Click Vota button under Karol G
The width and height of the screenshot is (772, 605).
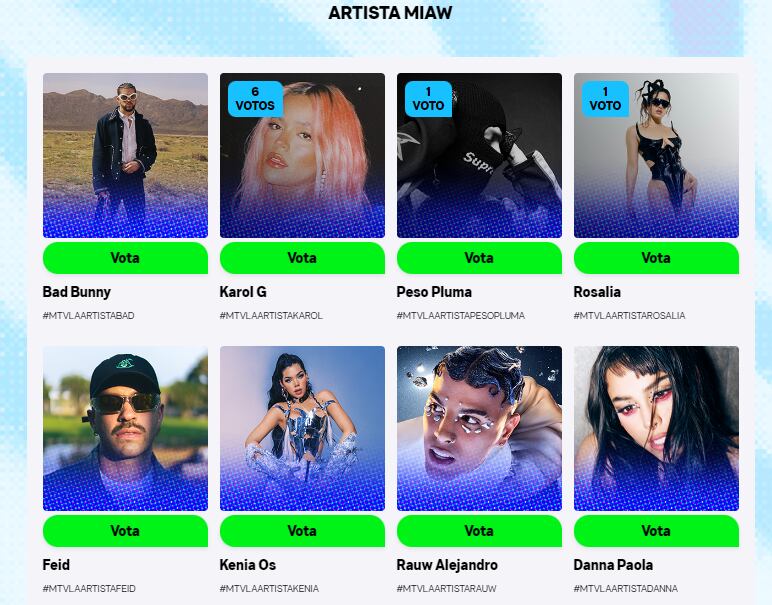[302, 258]
